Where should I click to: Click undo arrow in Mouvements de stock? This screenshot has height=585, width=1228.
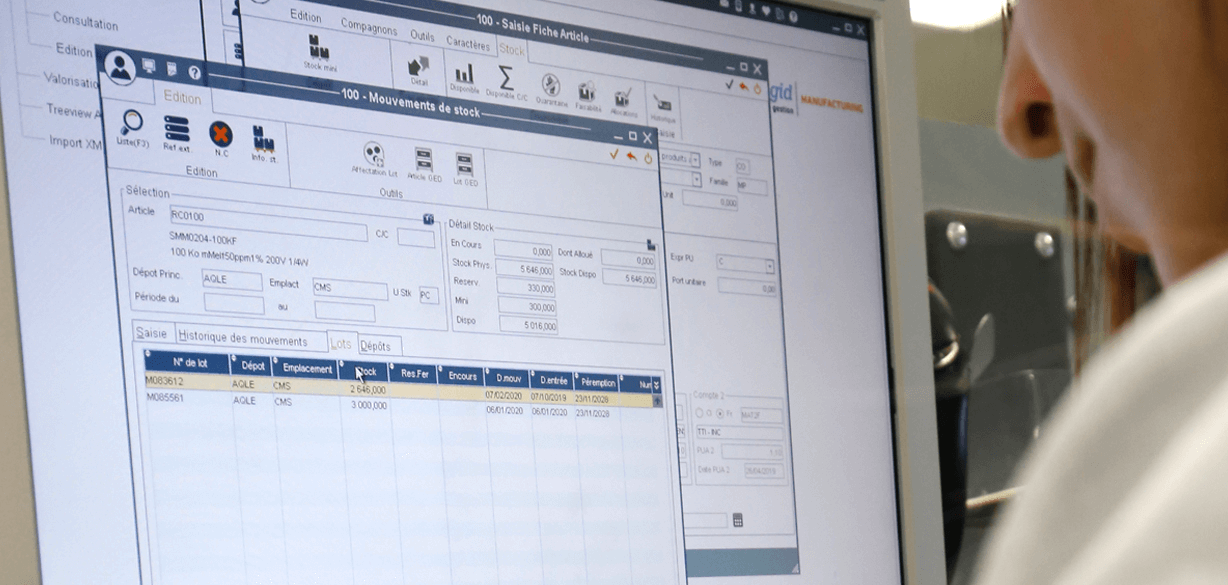[x=631, y=156]
